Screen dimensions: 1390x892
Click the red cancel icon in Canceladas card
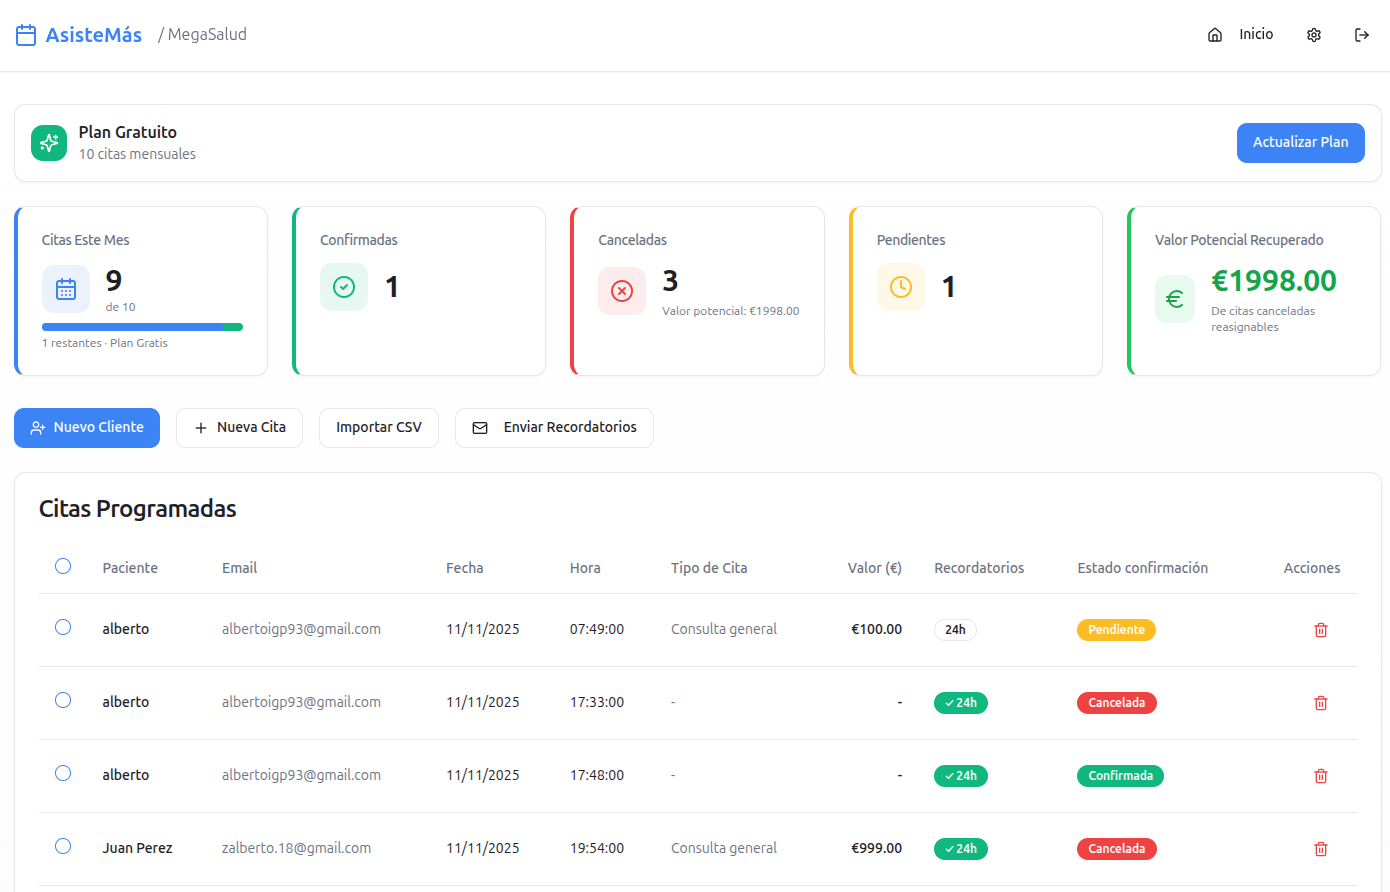(622, 291)
